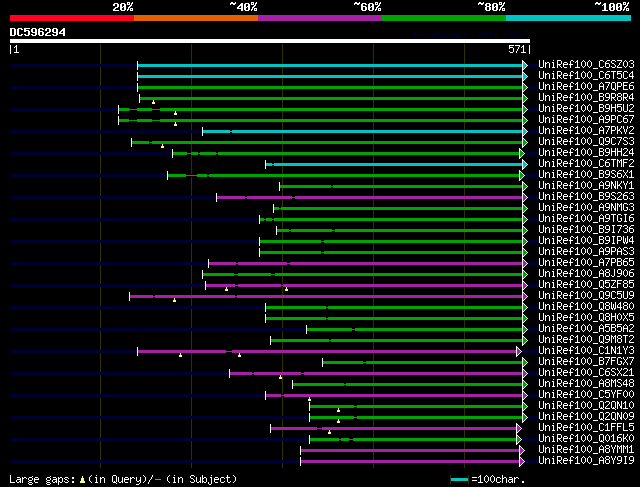Open the UniRef100_Q8W480 label
640x487 pixels.
tap(586, 307)
